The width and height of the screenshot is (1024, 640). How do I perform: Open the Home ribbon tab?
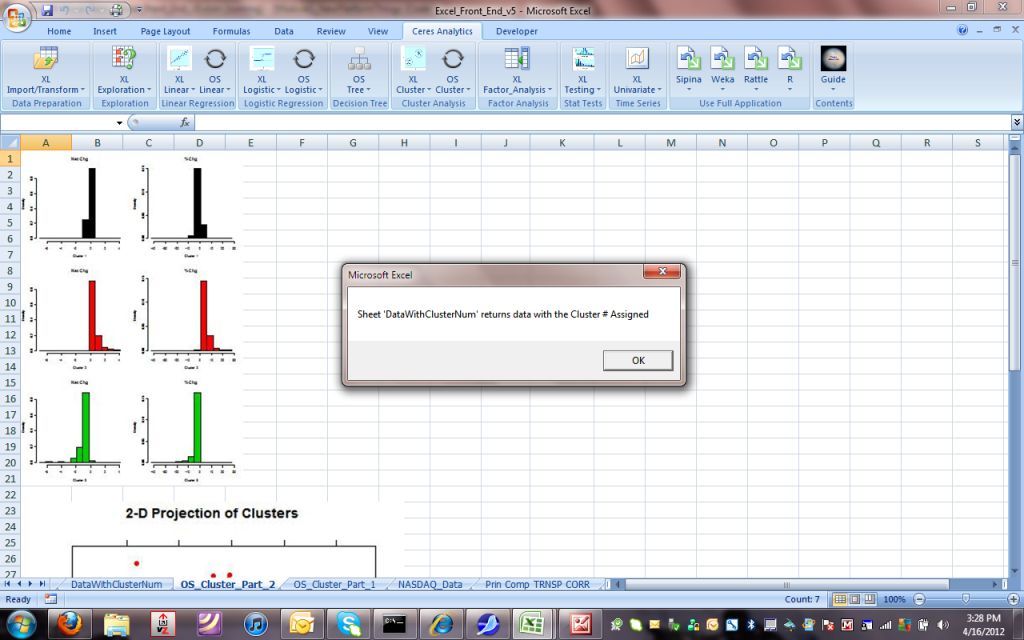[x=59, y=31]
